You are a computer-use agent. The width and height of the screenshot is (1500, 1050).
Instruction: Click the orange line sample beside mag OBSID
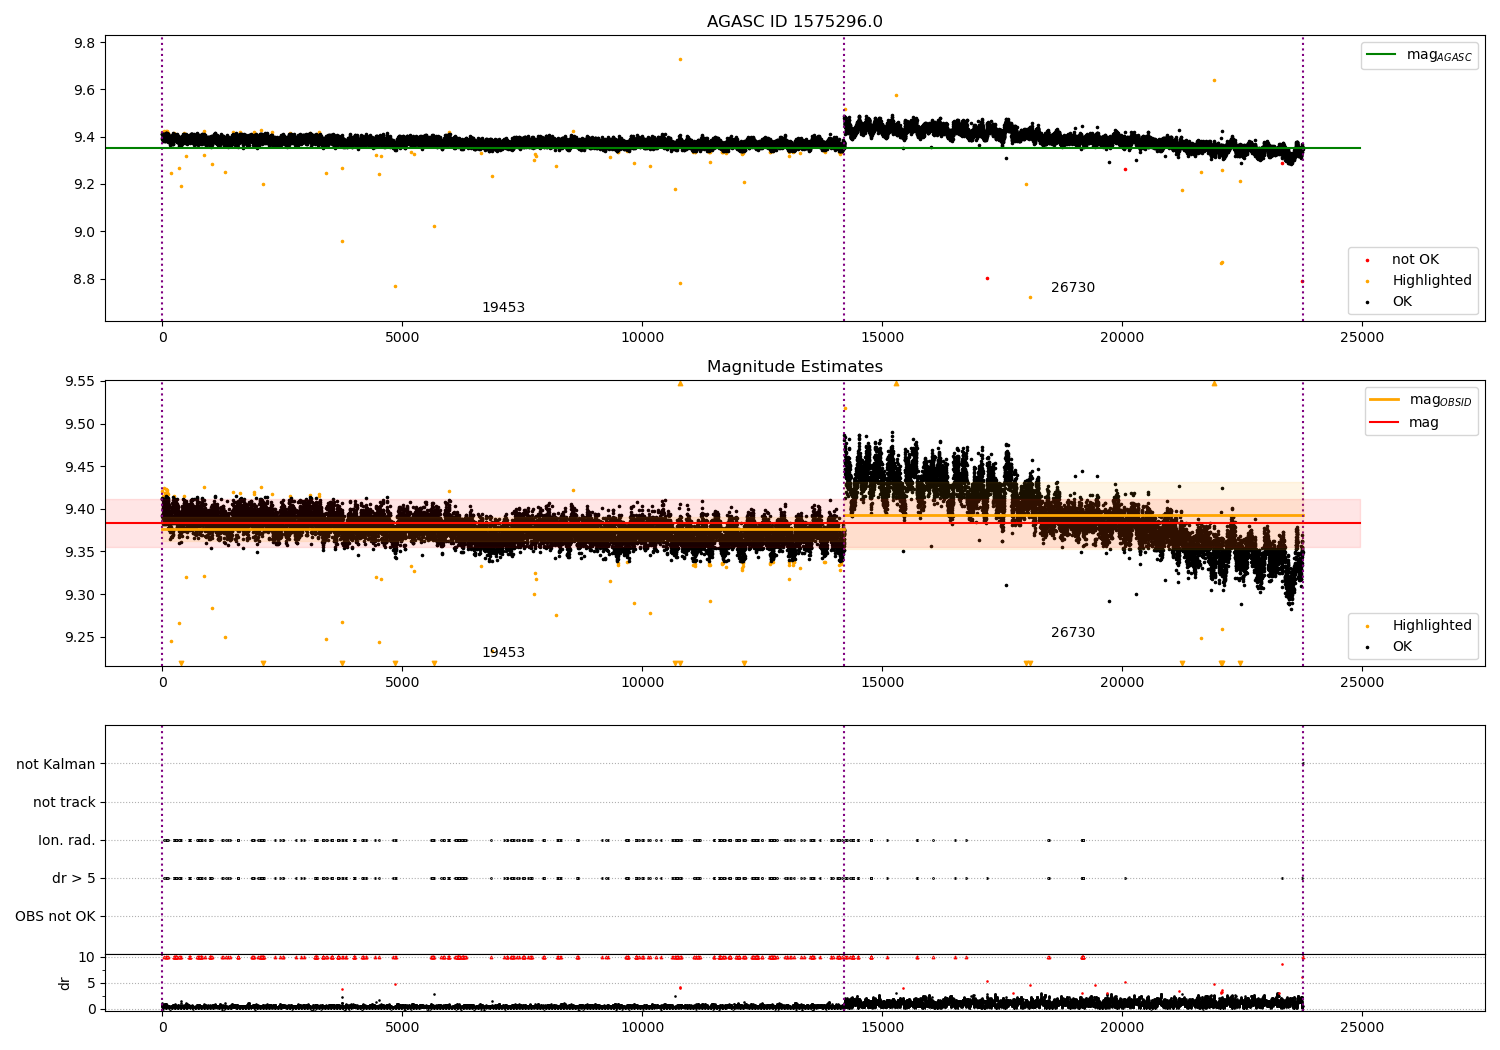[1385, 400]
